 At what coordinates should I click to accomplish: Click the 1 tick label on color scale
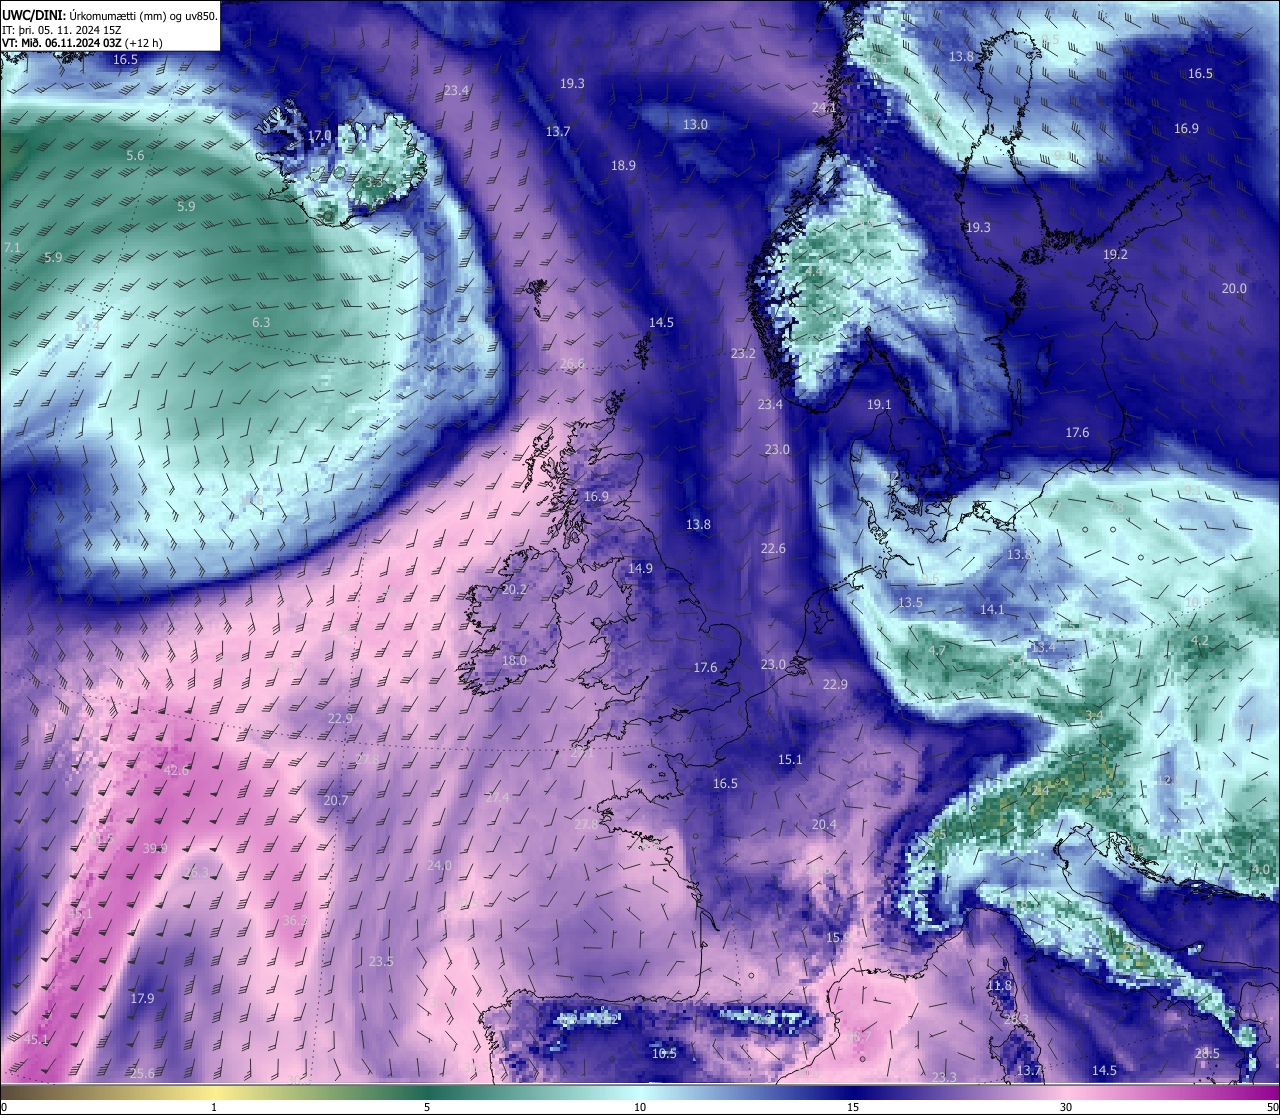213,1107
